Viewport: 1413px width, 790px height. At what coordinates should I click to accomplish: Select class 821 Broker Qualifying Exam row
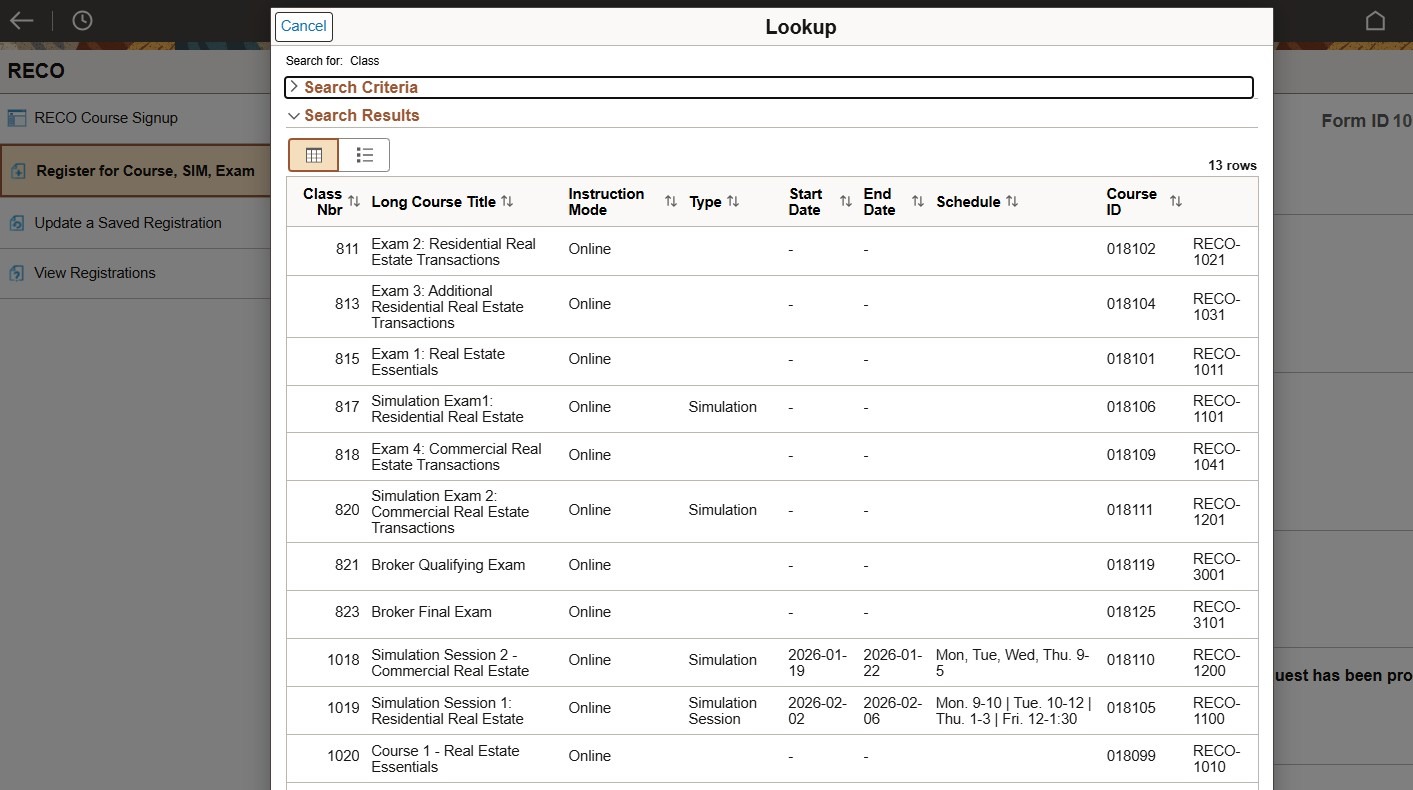[447, 565]
